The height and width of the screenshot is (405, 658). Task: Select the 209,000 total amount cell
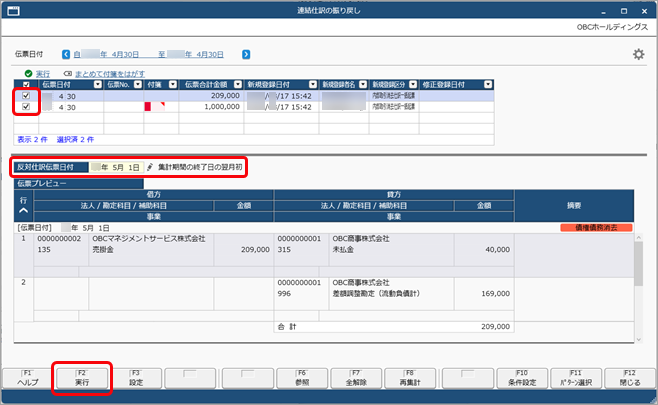(211, 96)
